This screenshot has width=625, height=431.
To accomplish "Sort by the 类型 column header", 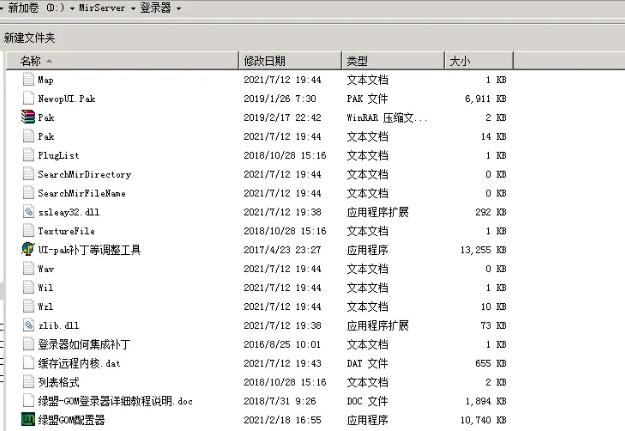I will [x=393, y=61].
